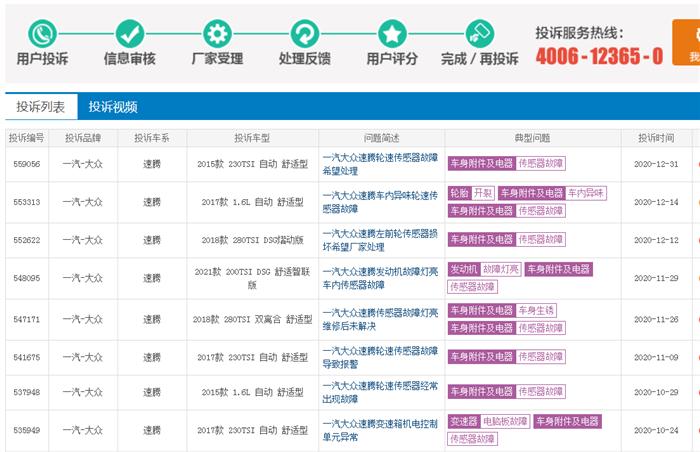Open complaint 一汽大众速腾轮速传感器故障希望处理
This screenshot has width=700, height=452.
[380, 164]
